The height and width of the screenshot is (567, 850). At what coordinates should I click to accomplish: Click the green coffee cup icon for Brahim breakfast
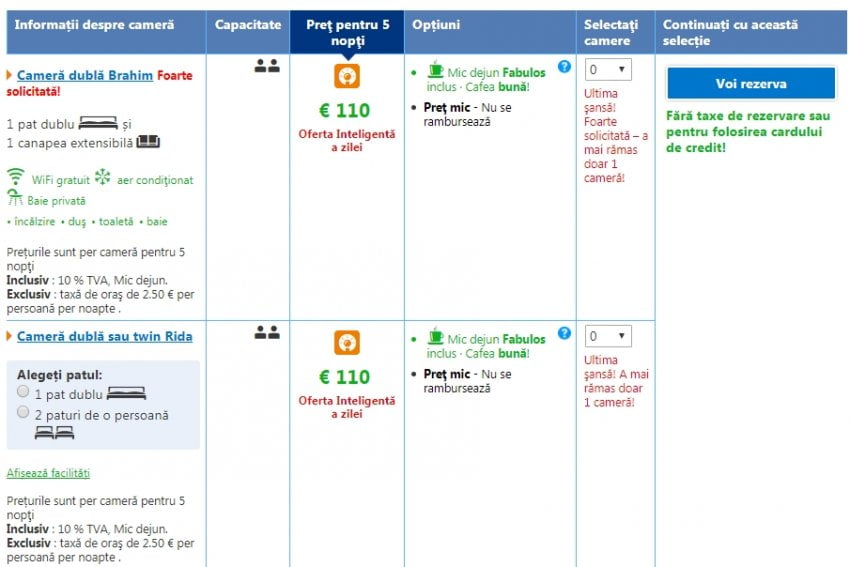435,70
